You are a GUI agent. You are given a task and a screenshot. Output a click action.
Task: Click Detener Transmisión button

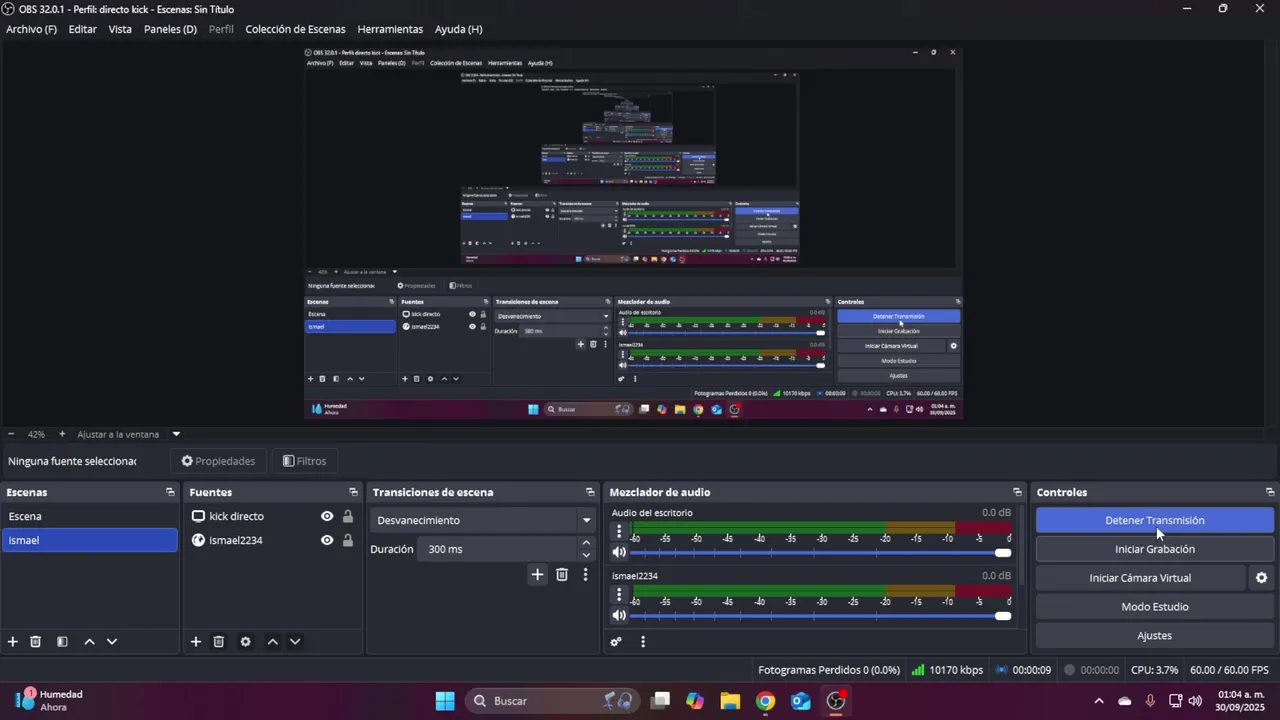[x=1155, y=520]
